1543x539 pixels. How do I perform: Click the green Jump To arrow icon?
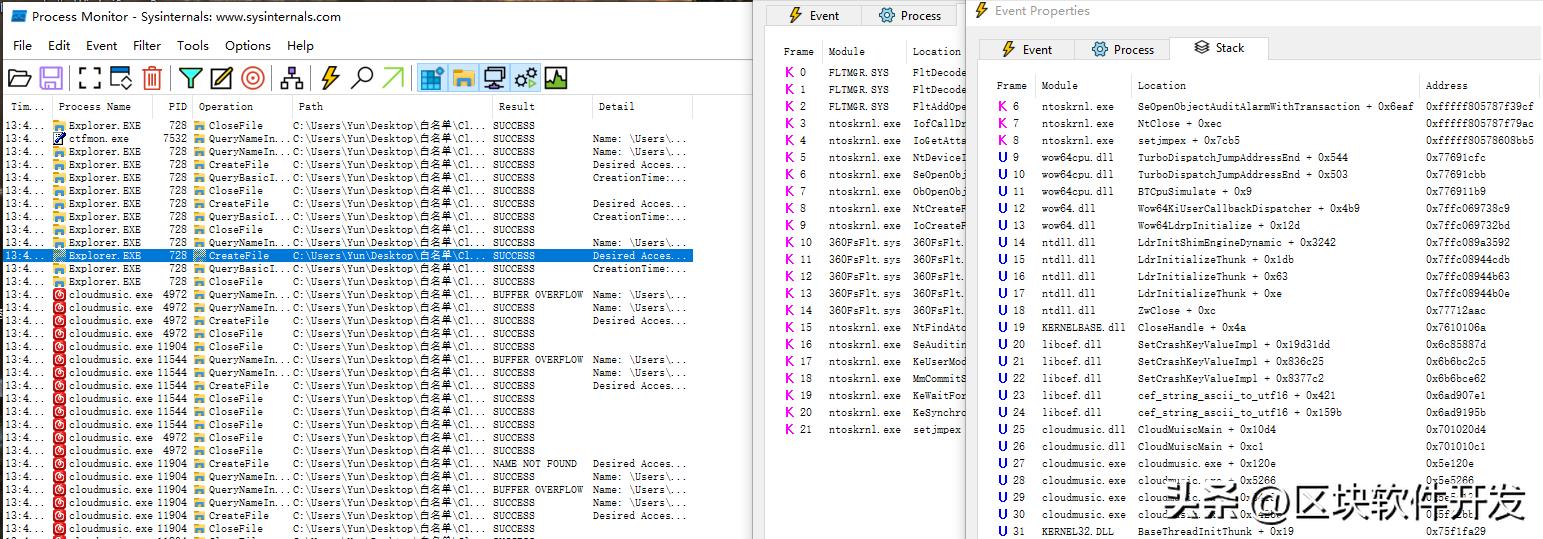(393, 78)
